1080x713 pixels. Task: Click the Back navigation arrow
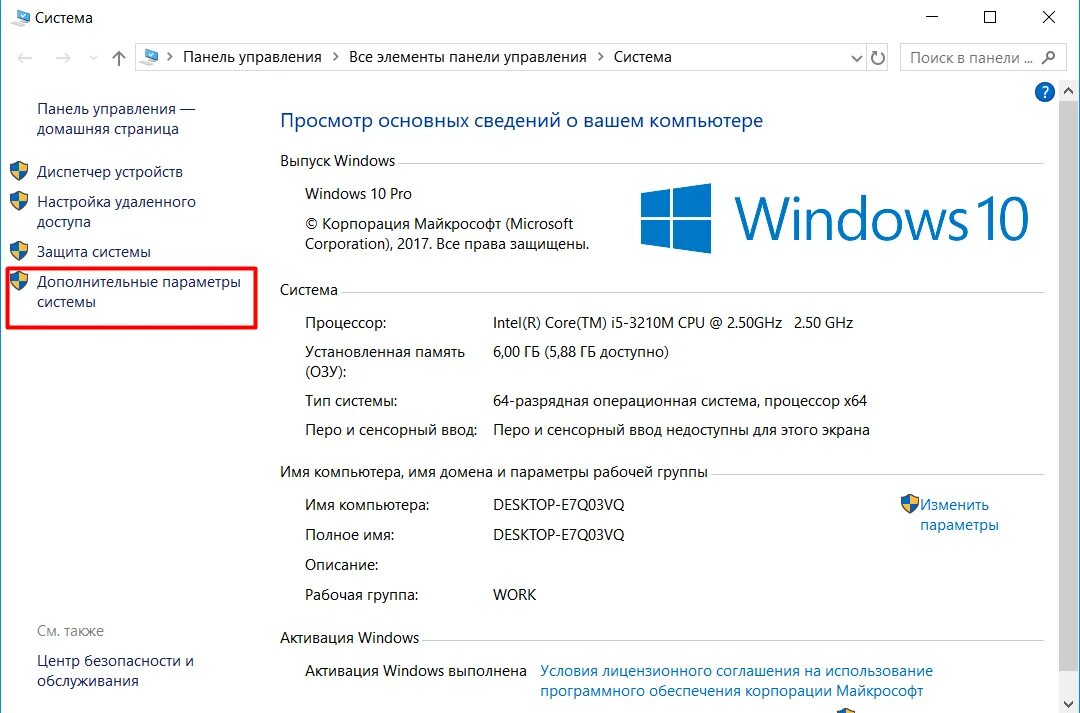pyautogui.click(x=25, y=58)
